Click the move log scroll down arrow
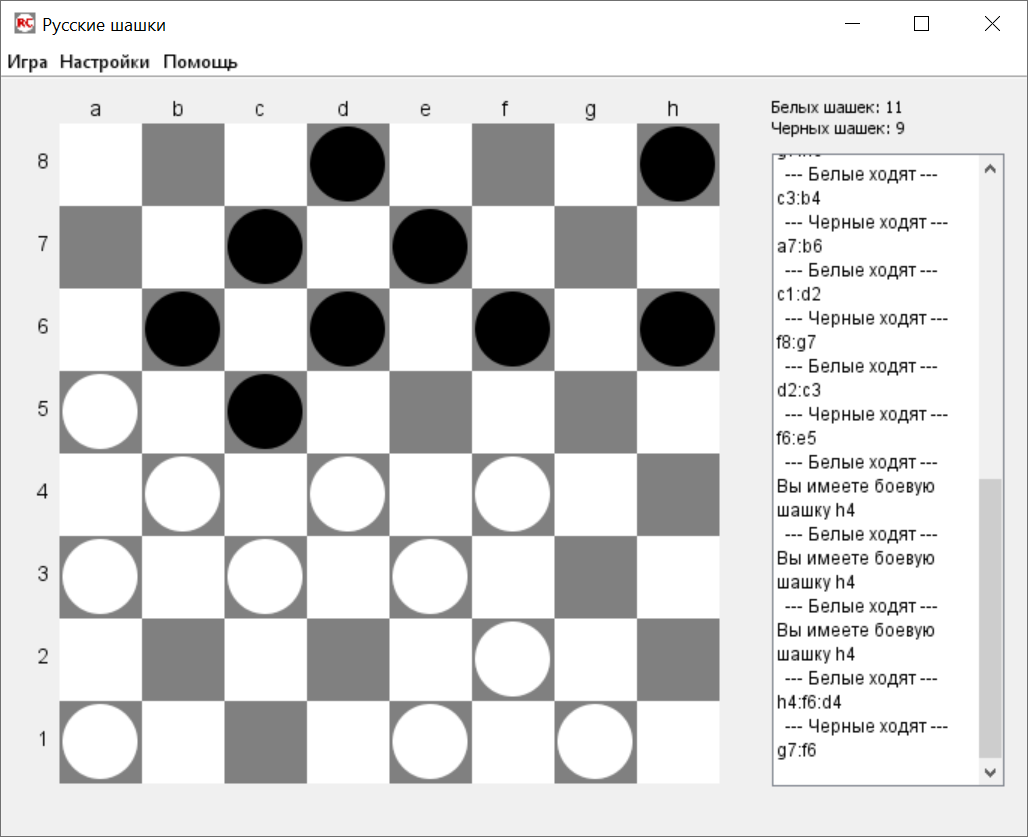 tap(990, 772)
